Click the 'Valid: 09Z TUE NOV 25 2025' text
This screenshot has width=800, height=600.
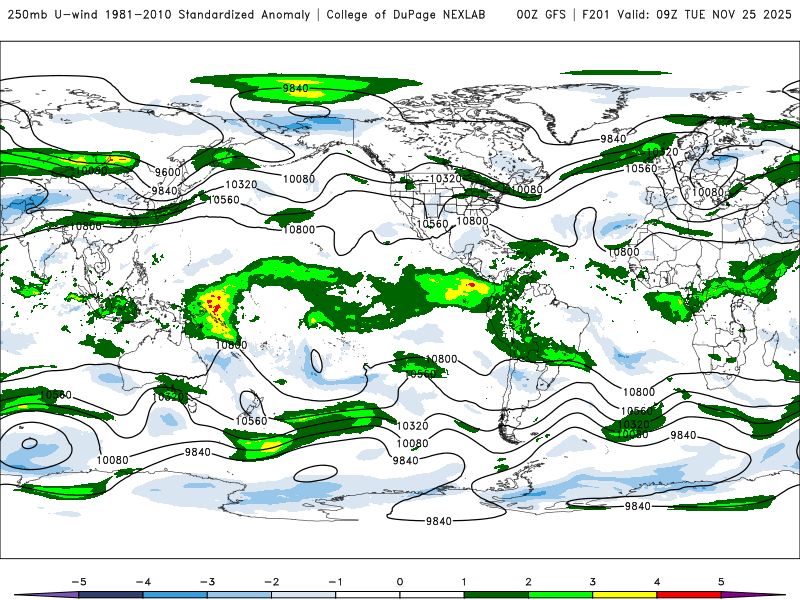coord(704,14)
